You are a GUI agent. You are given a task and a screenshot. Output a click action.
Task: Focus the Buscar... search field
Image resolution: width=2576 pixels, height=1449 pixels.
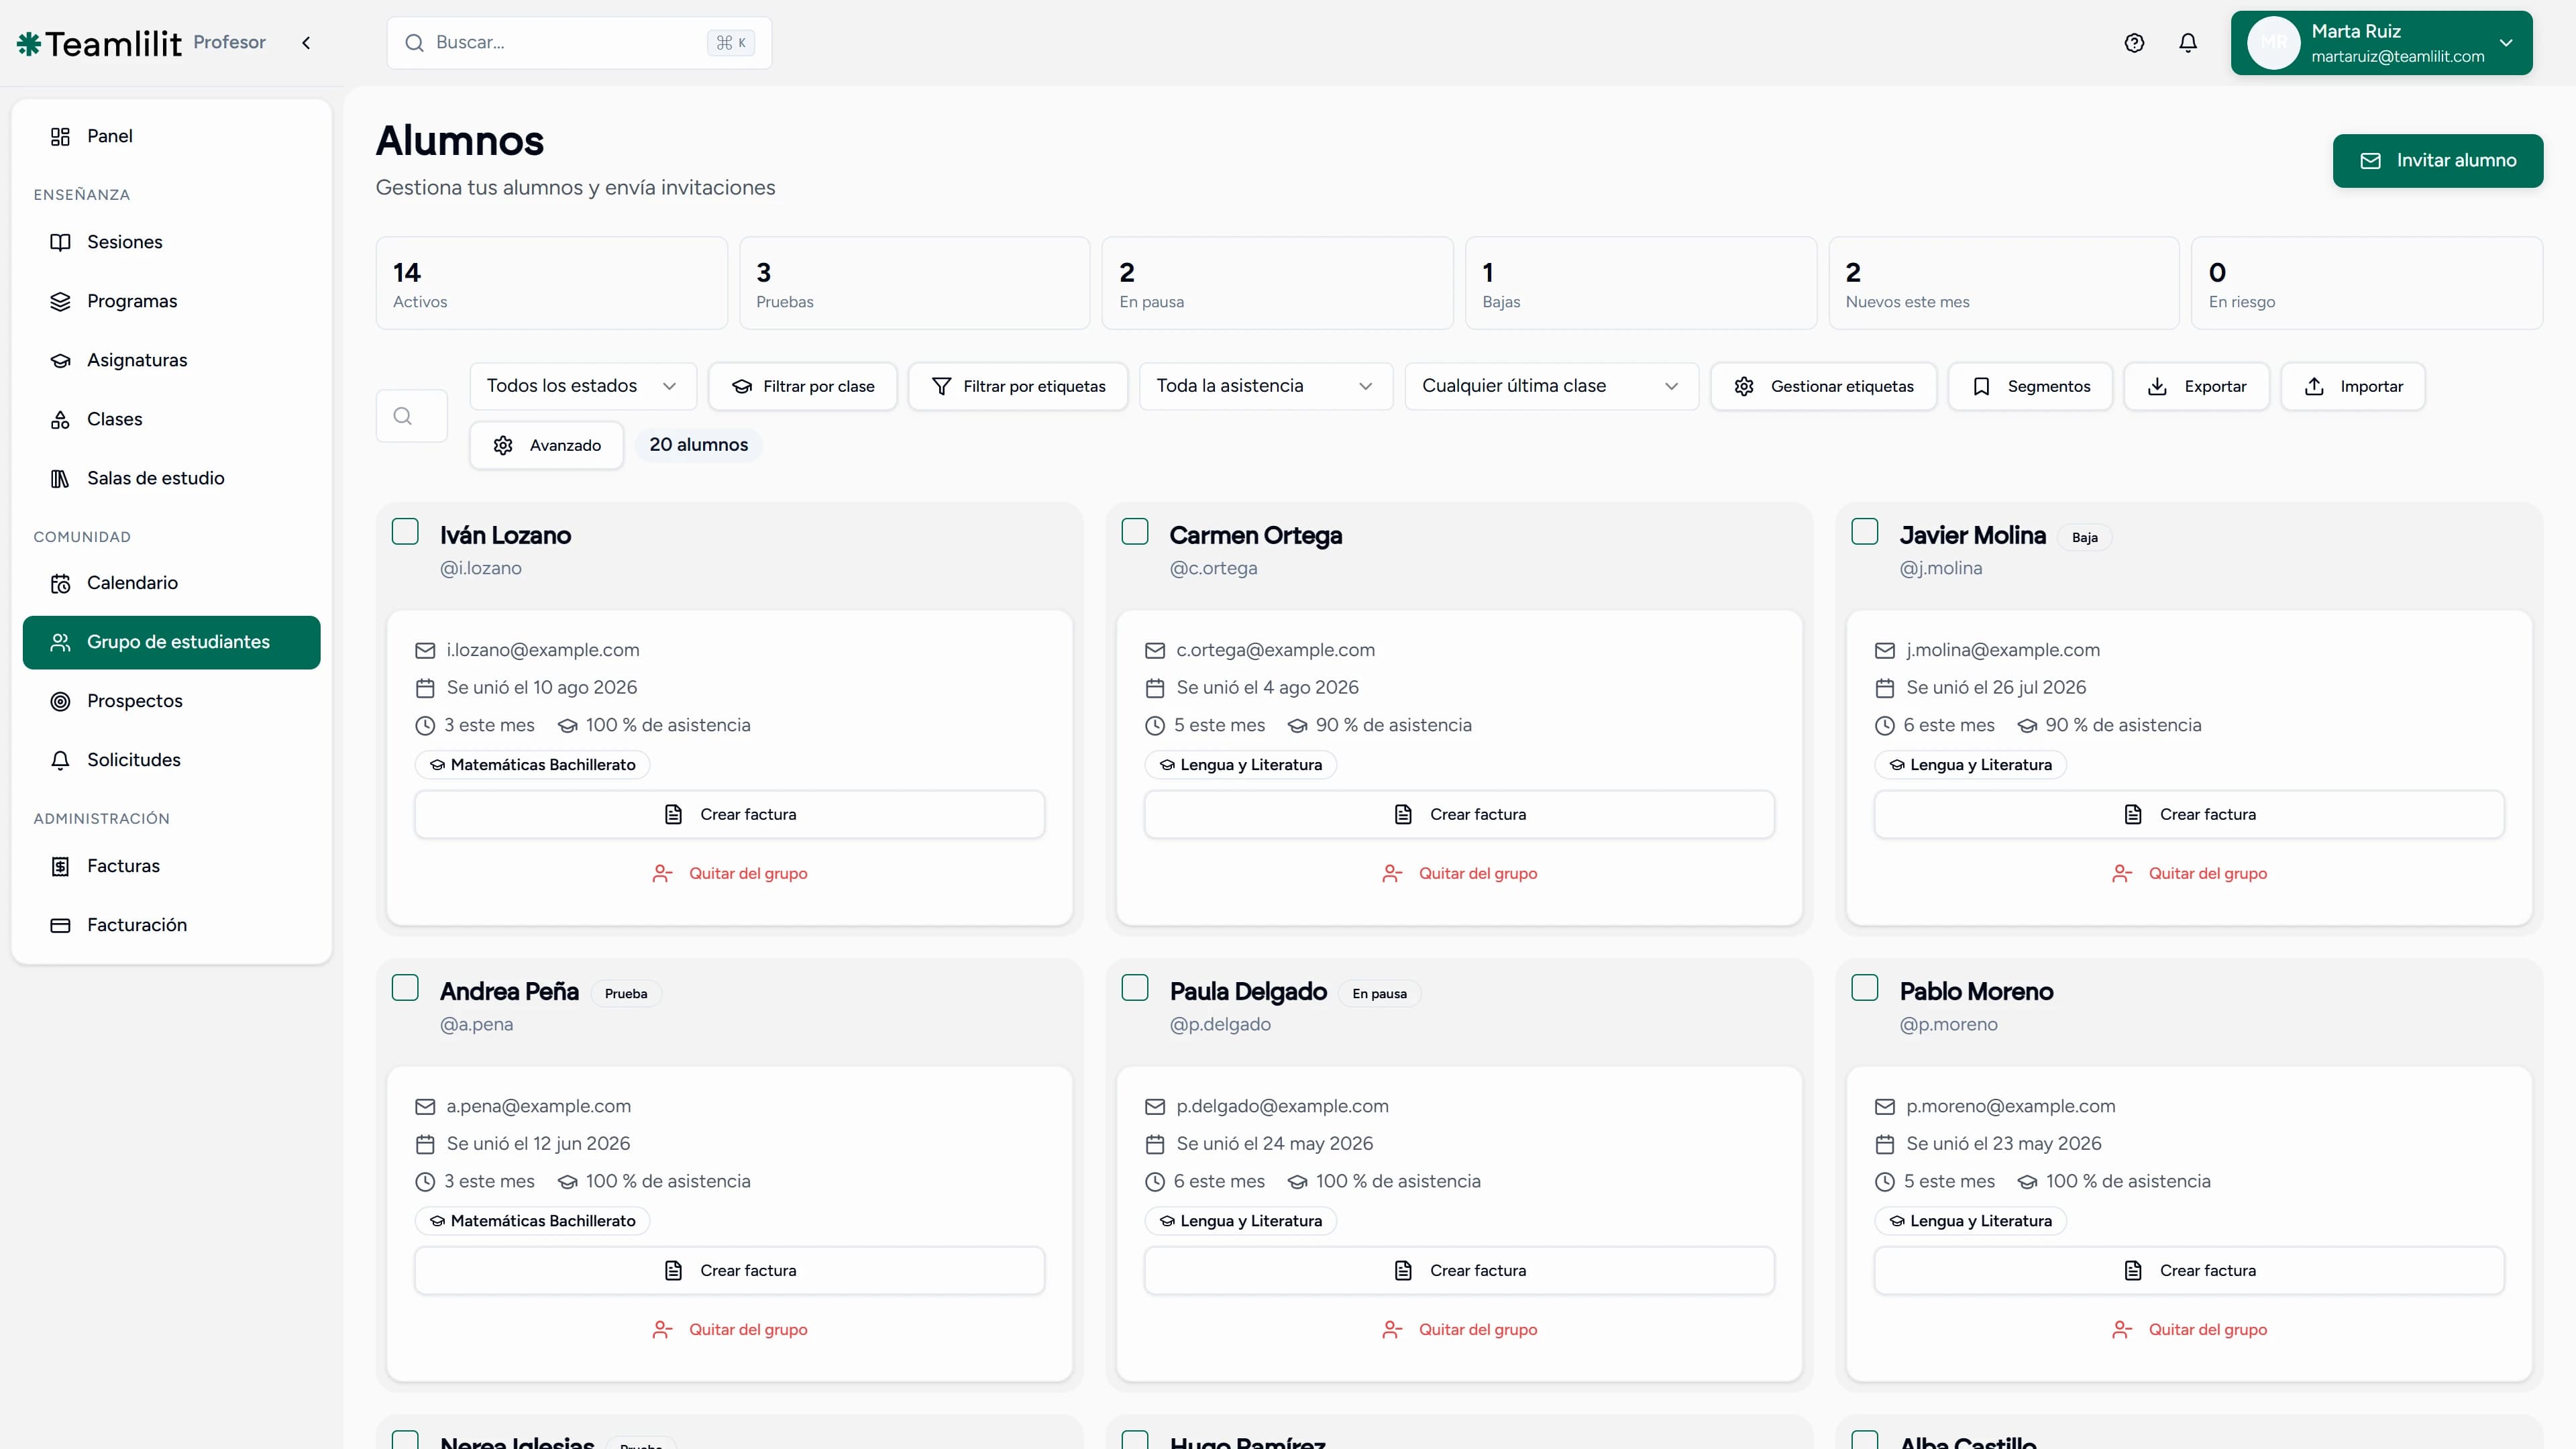pyautogui.click(x=579, y=43)
